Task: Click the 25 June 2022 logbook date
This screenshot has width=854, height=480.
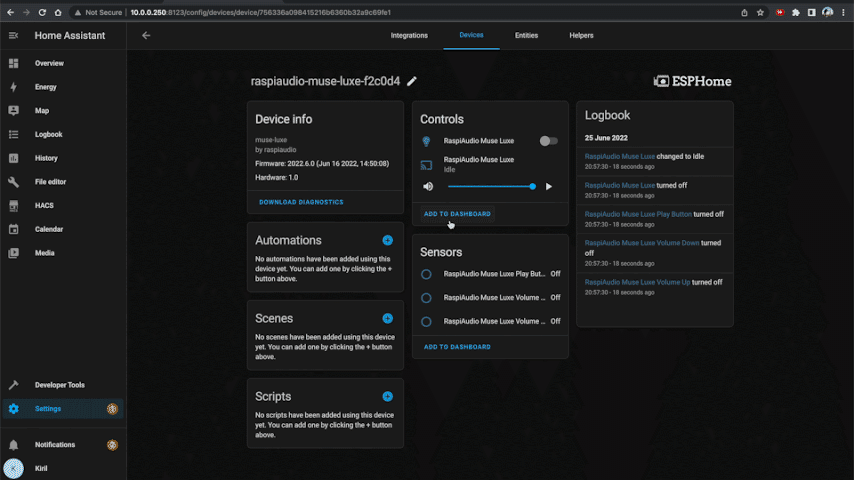Action: (606, 138)
